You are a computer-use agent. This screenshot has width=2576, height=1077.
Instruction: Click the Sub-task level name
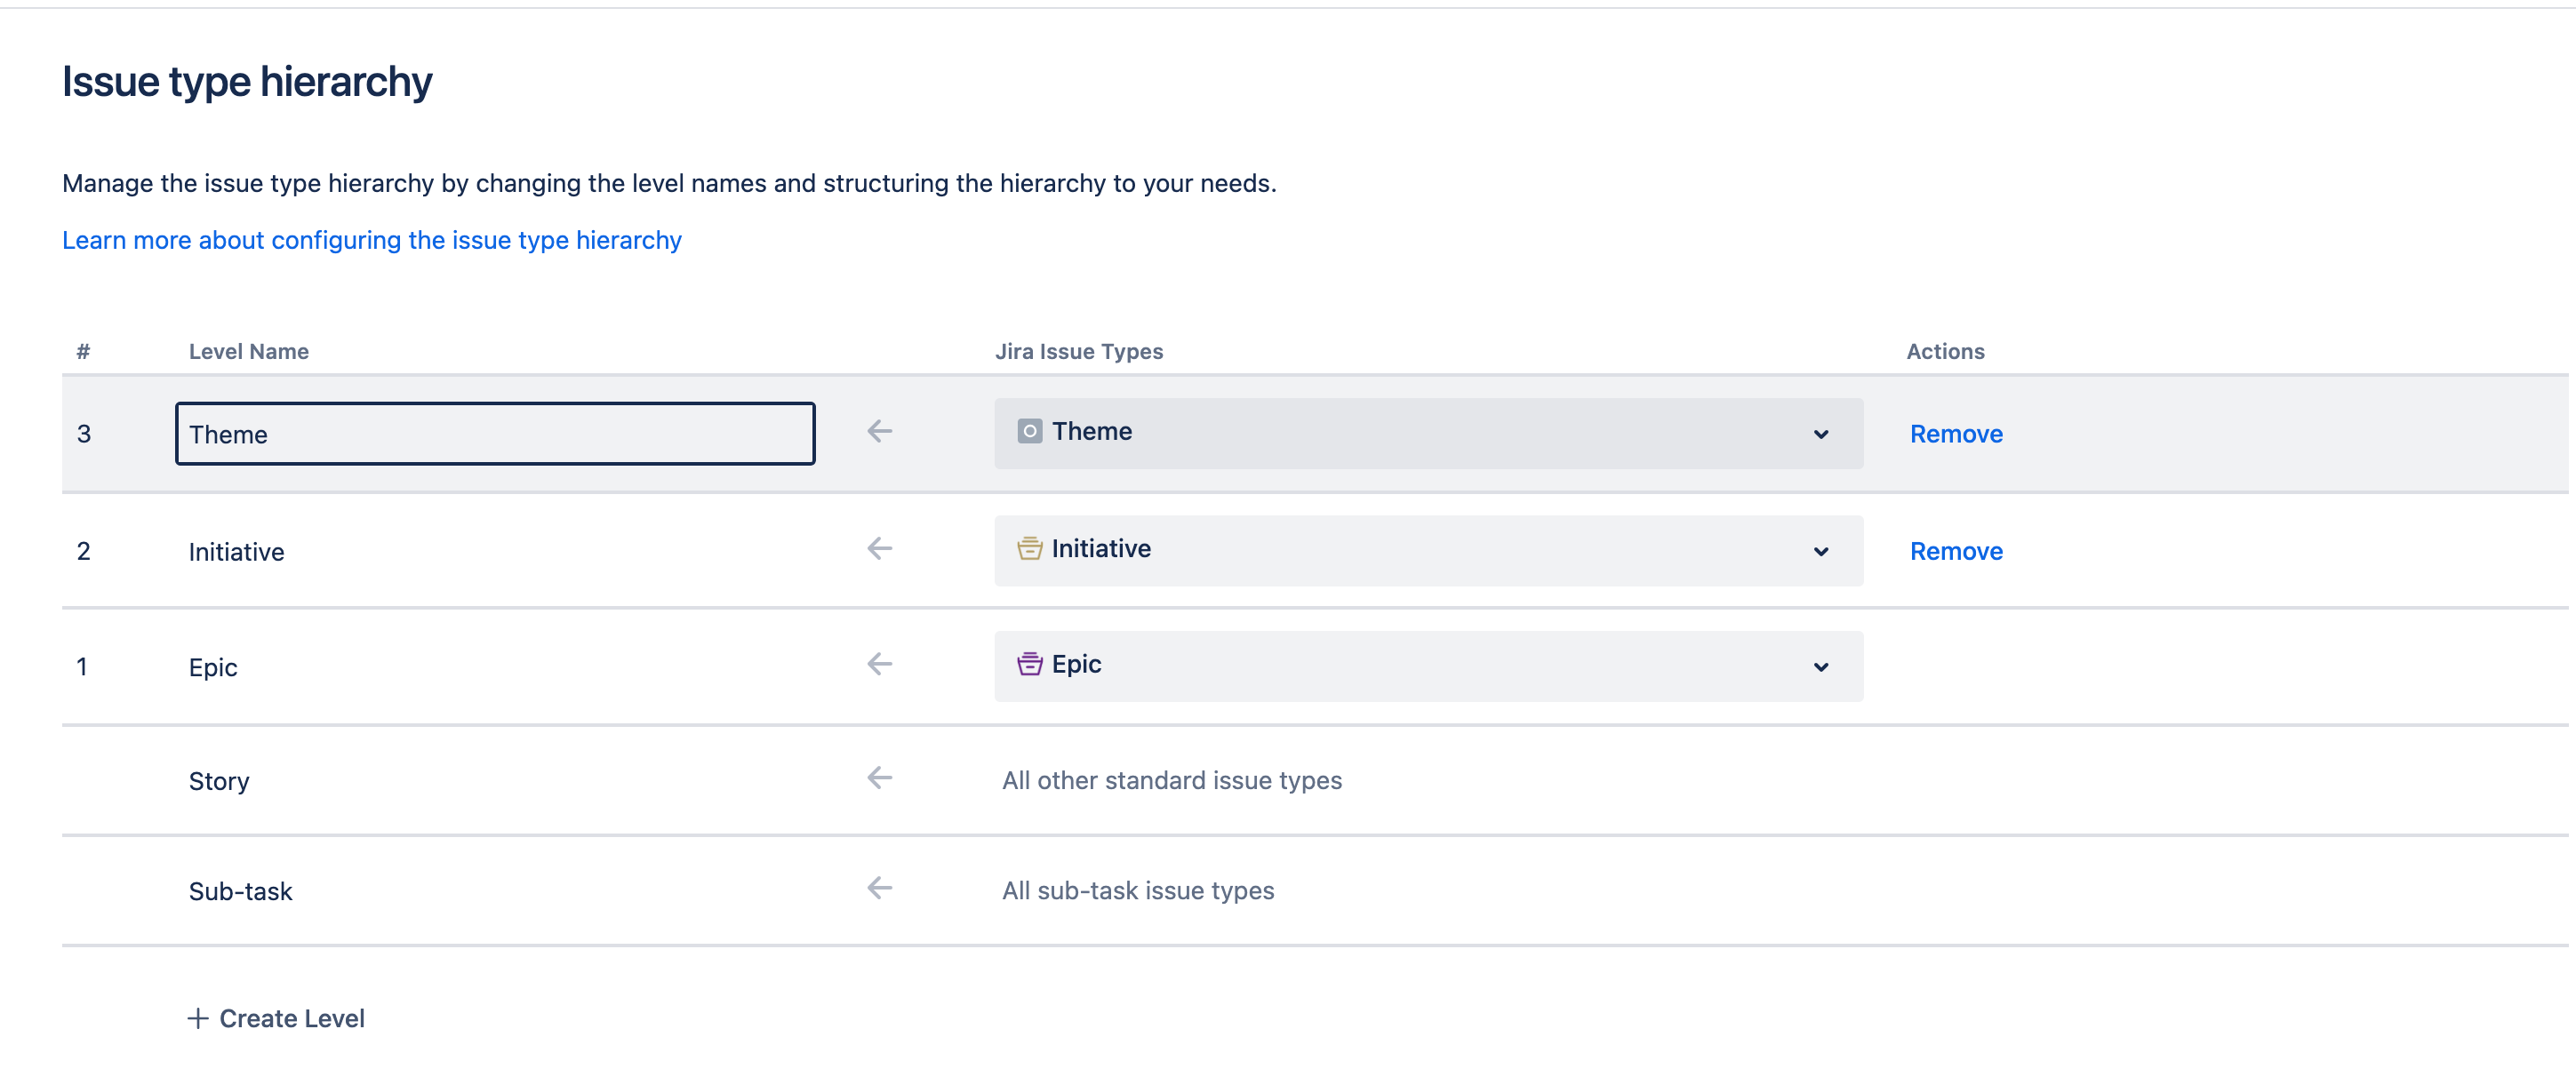coord(240,891)
